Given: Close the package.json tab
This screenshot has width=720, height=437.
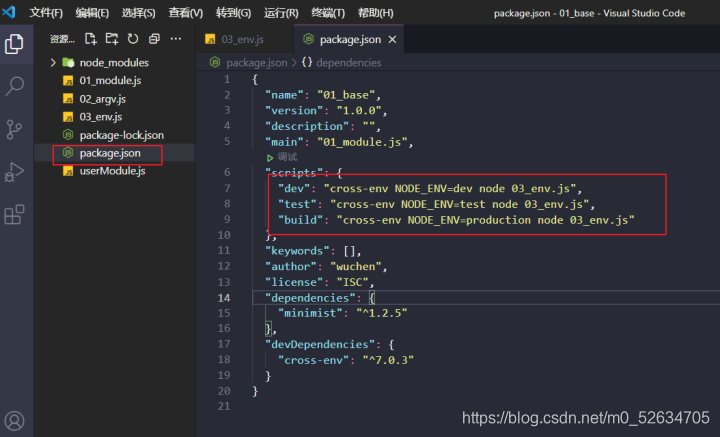Looking at the screenshot, I should [x=392, y=39].
